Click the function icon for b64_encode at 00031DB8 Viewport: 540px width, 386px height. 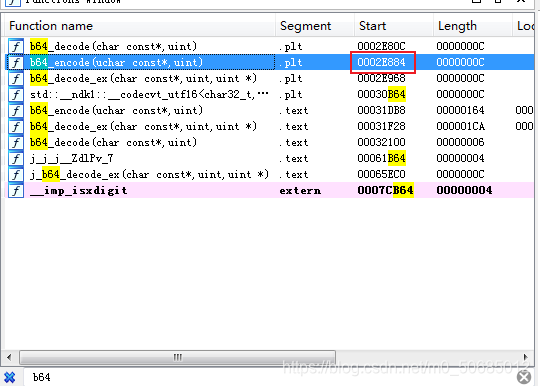coord(16,111)
